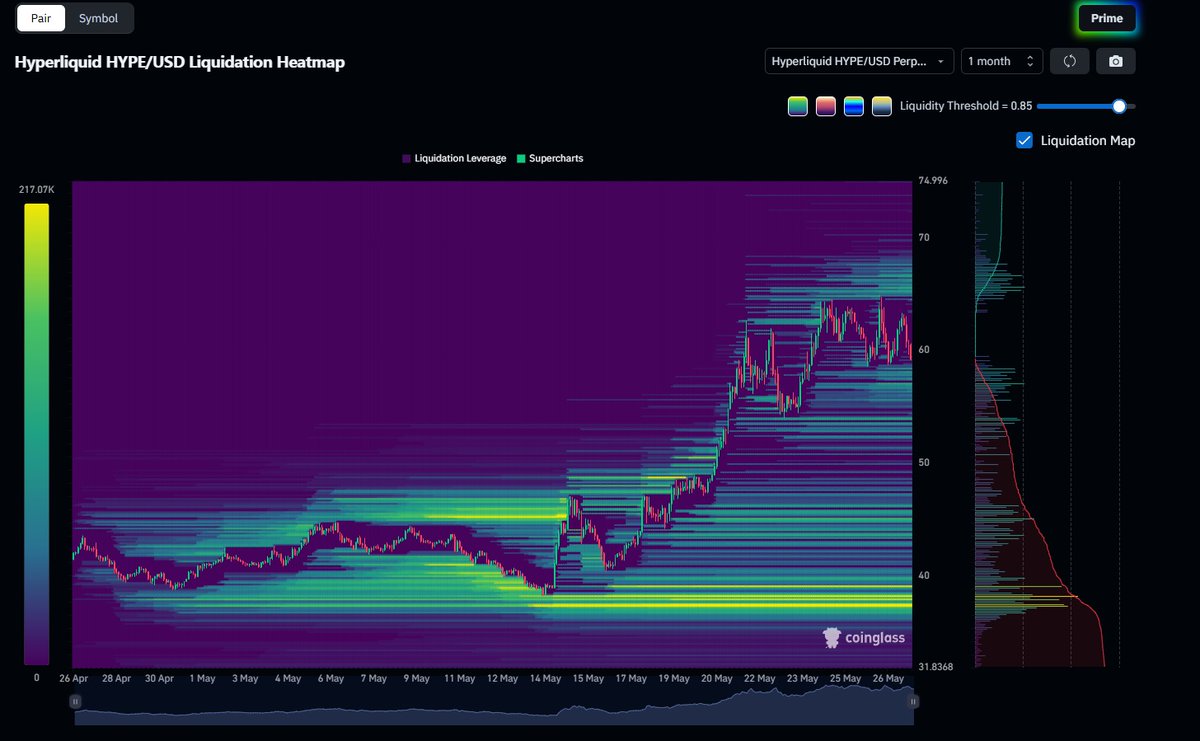Toggle the Liquidation Leverage legend item
The image size is (1200, 741).
click(455, 159)
